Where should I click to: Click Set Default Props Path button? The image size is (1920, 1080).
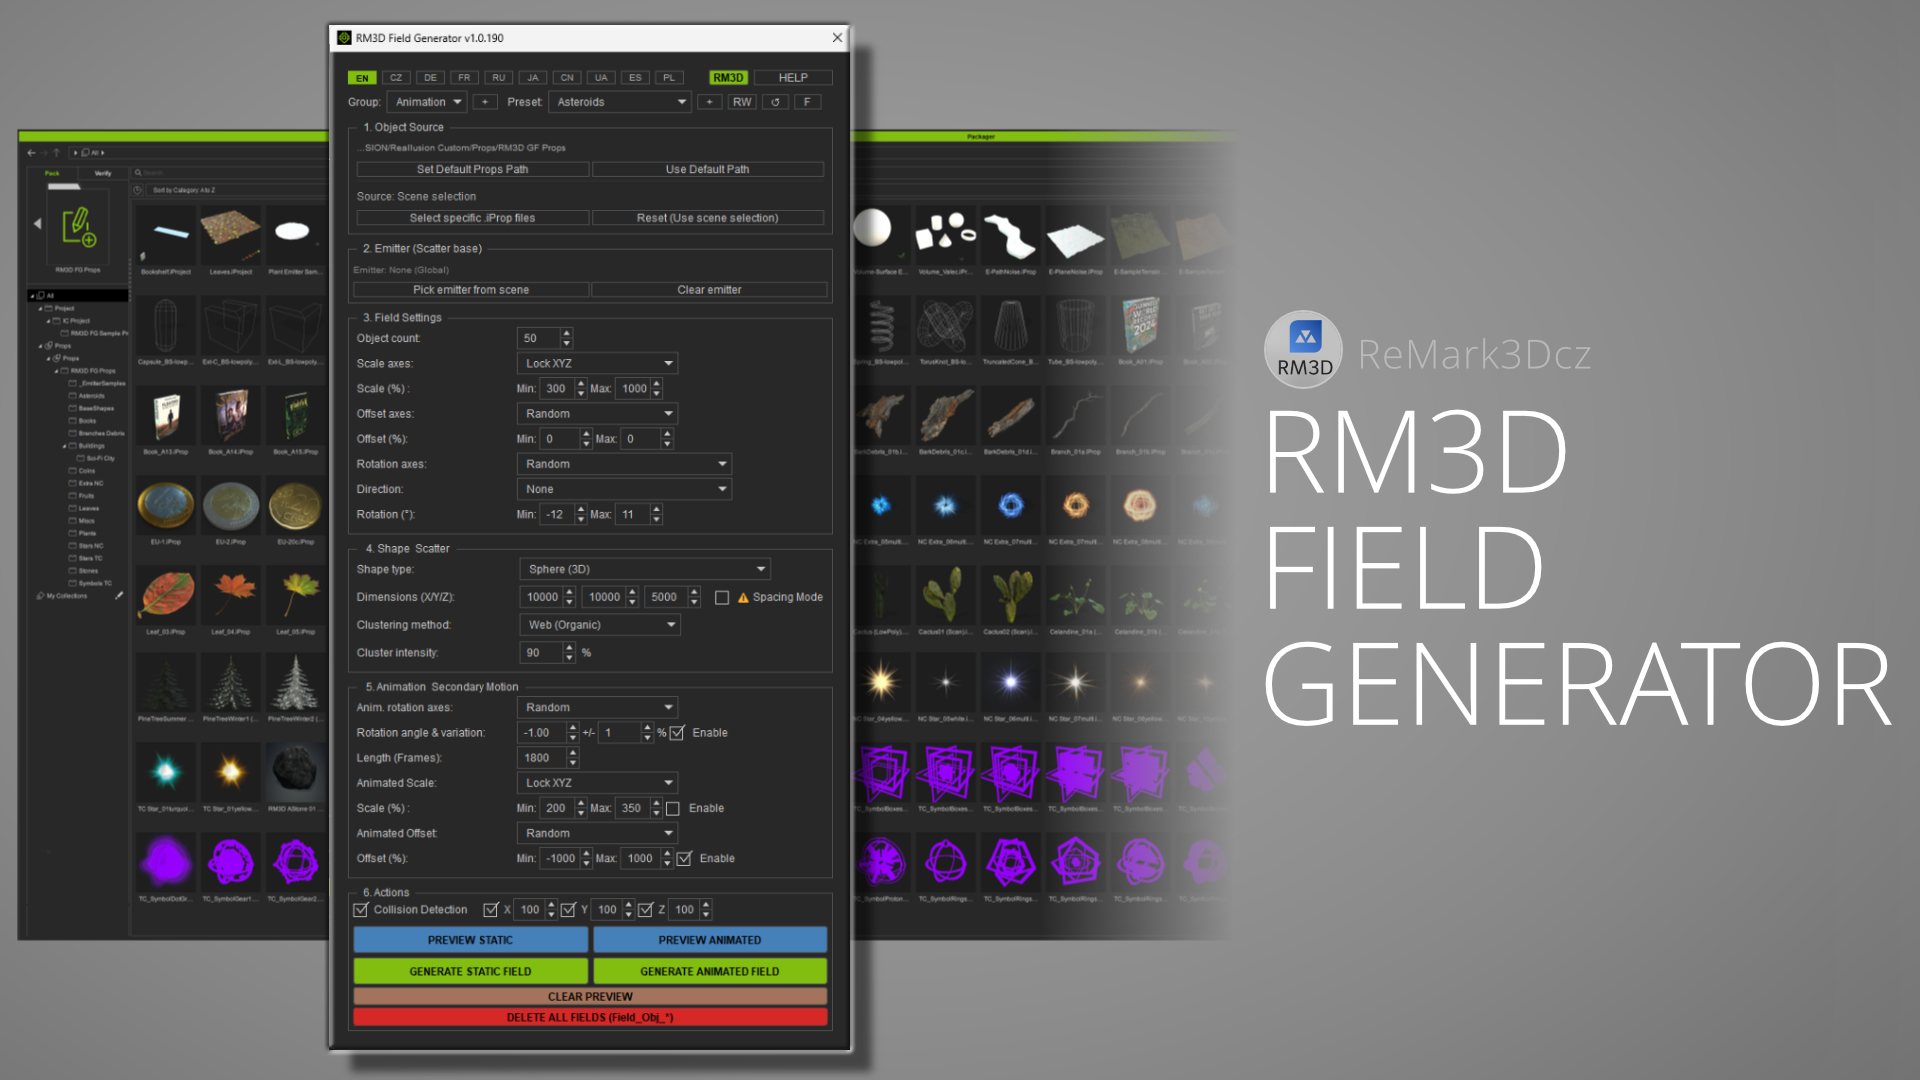tap(472, 170)
